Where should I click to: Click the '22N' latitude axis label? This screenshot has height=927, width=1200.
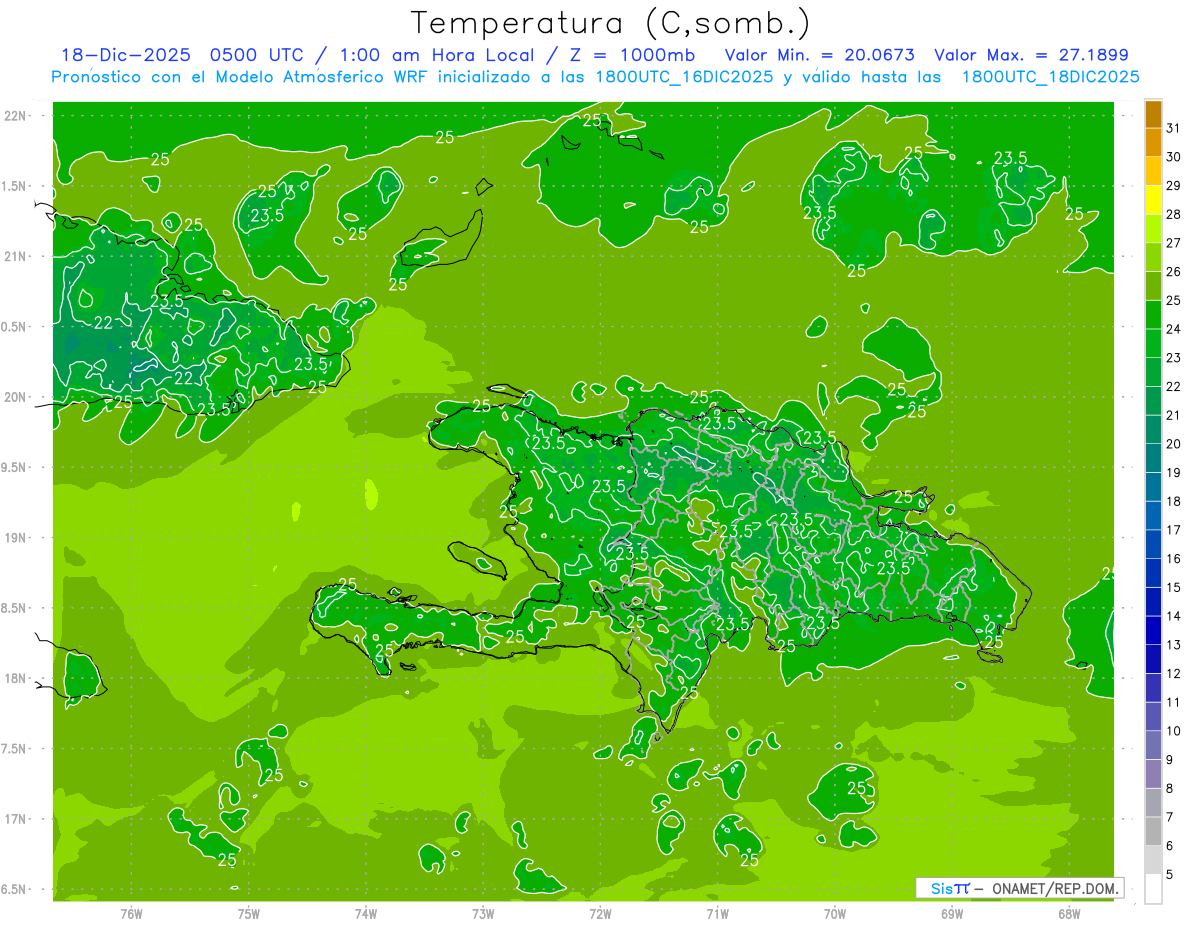(x=16, y=116)
